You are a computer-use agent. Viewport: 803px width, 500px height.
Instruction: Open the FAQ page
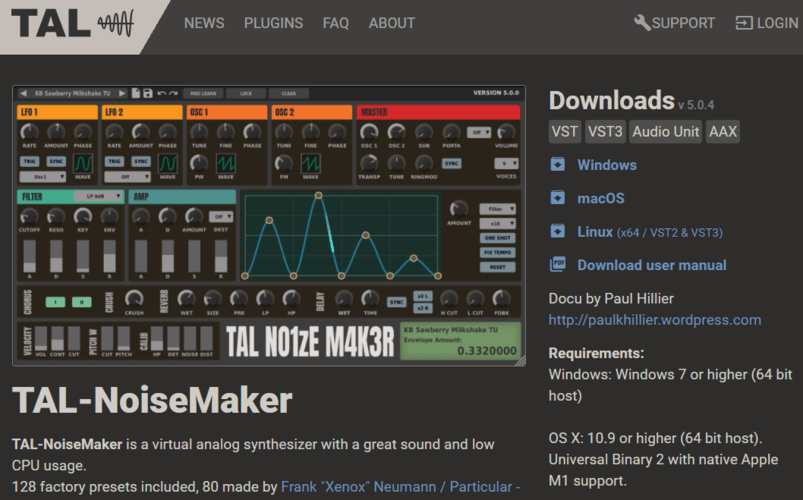[x=335, y=23]
